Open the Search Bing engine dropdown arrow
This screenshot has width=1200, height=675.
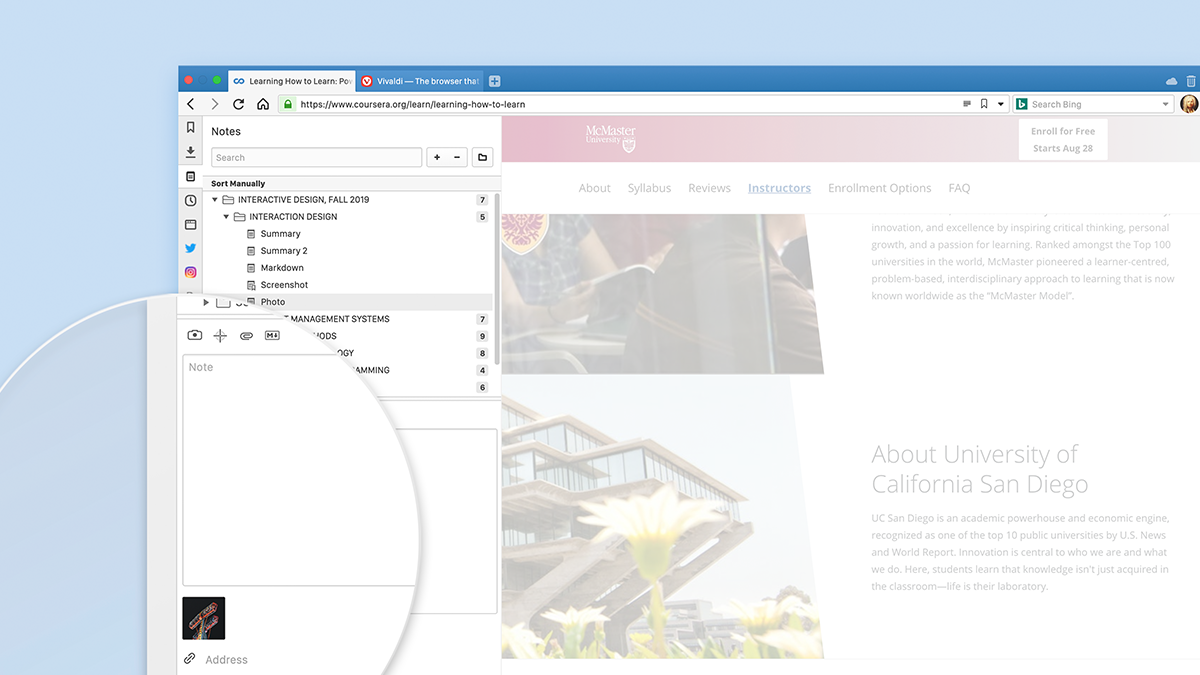click(1166, 104)
